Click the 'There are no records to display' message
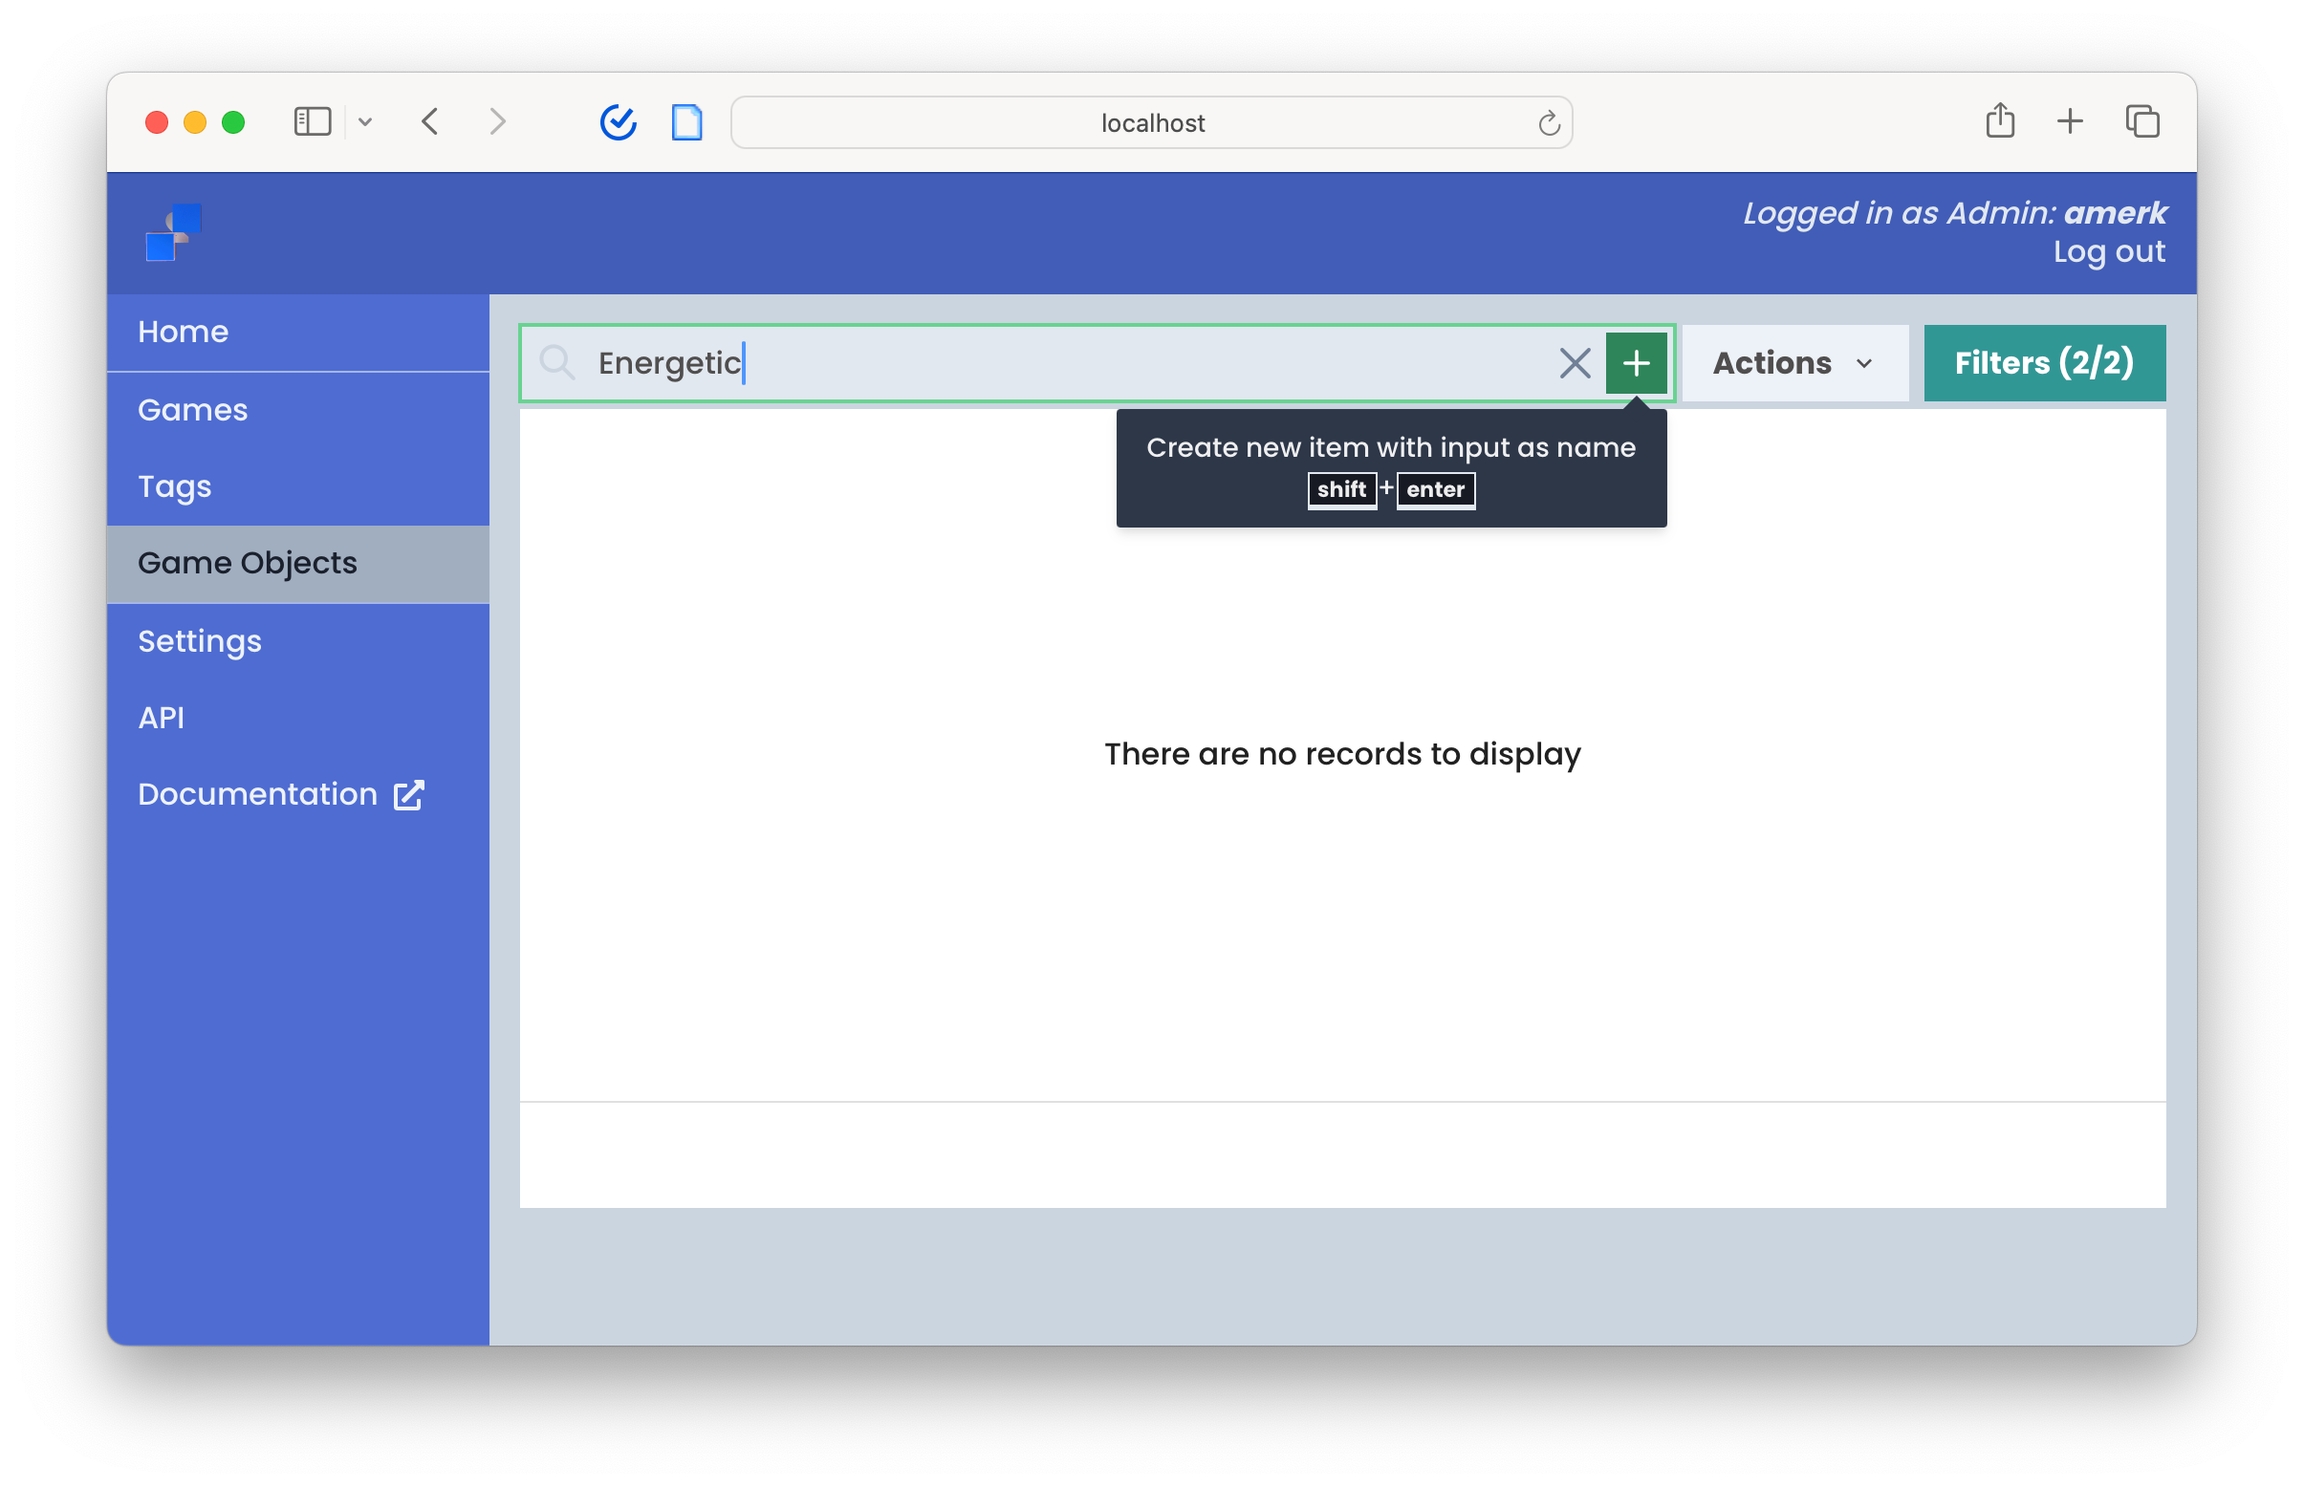Screen dimensions: 2304x1487 tap(1342, 754)
